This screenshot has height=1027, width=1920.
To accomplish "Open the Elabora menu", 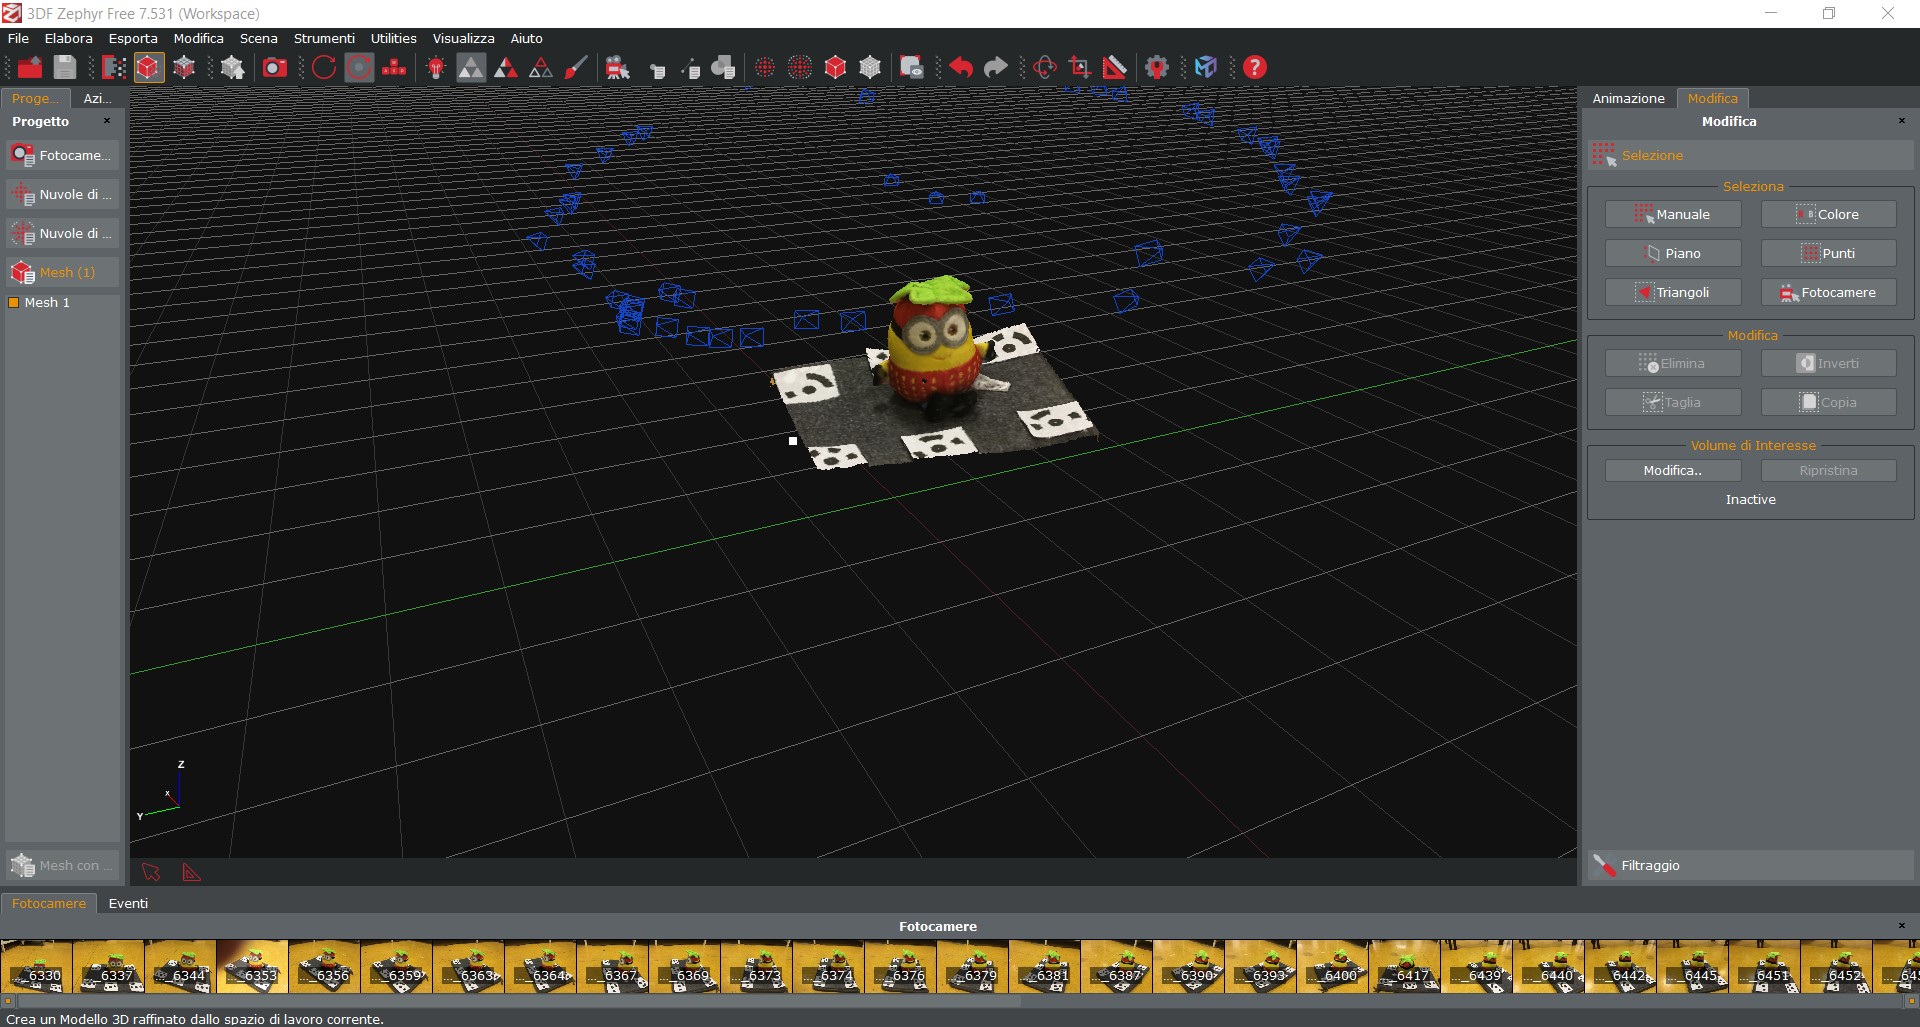I will pos(68,38).
